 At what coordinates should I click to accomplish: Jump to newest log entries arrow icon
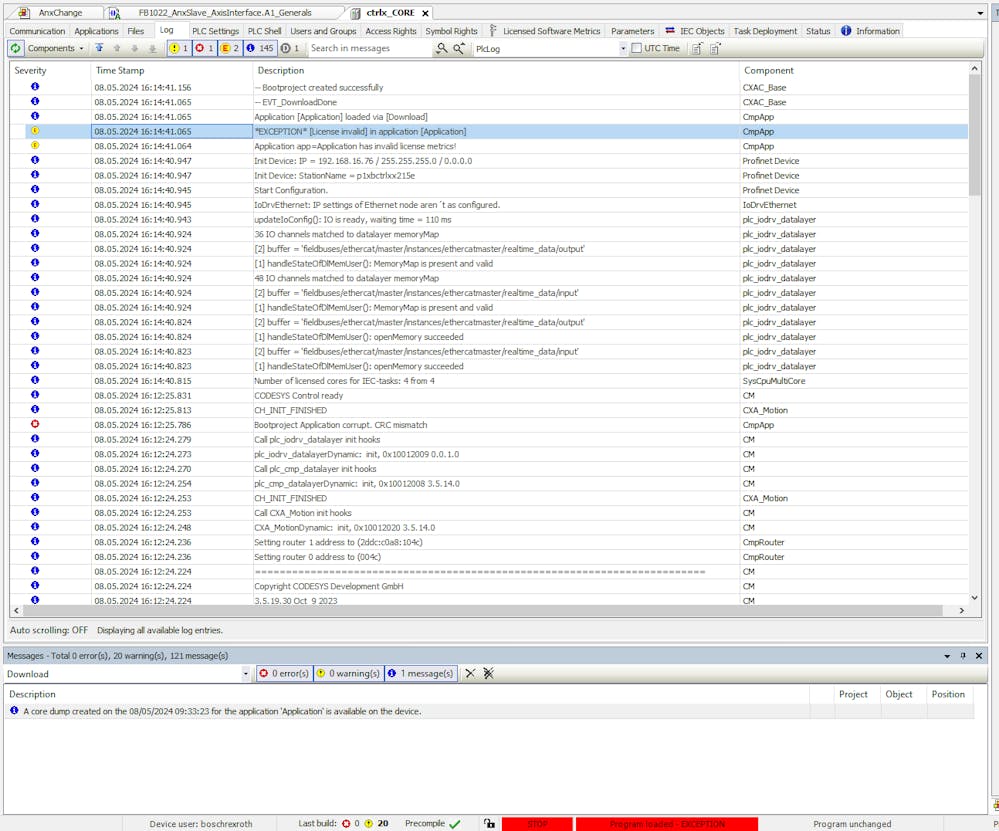(x=100, y=48)
